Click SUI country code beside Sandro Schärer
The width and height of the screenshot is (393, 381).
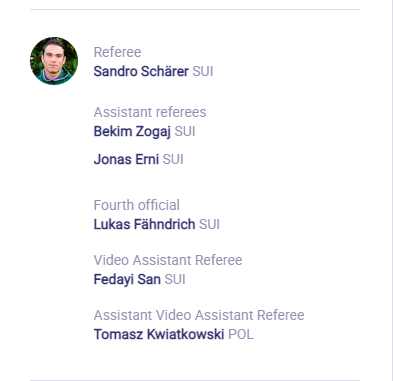[x=203, y=71]
